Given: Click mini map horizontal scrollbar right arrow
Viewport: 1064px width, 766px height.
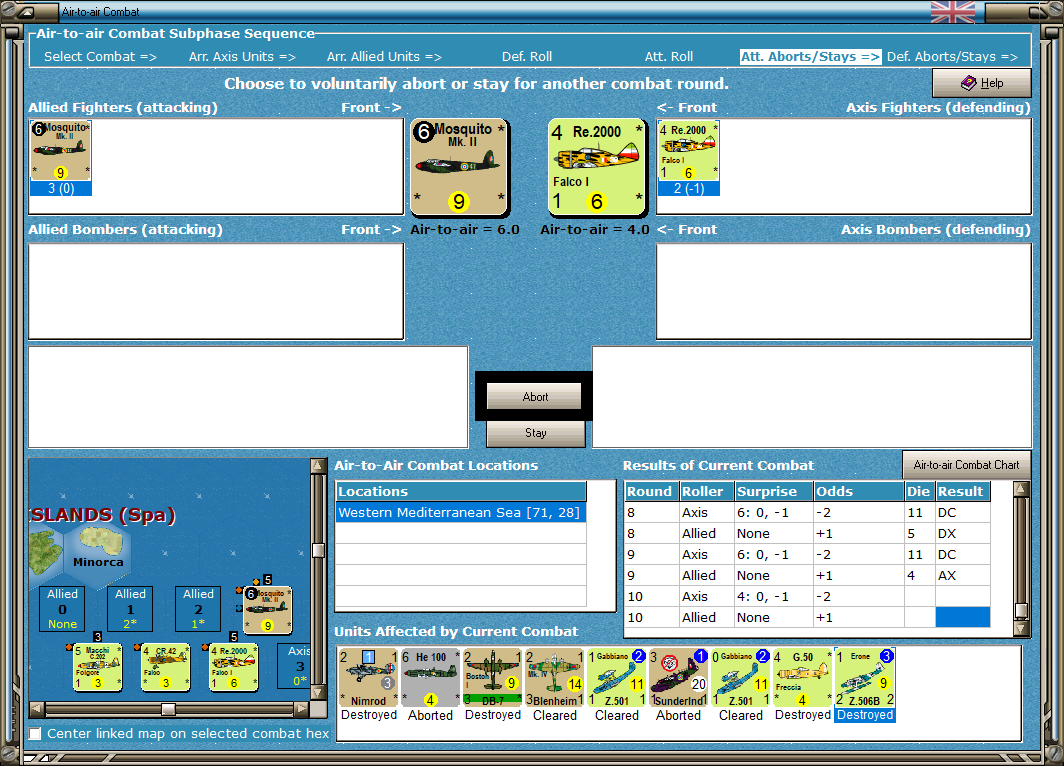Looking at the screenshot, I should [x=301, y=709].
